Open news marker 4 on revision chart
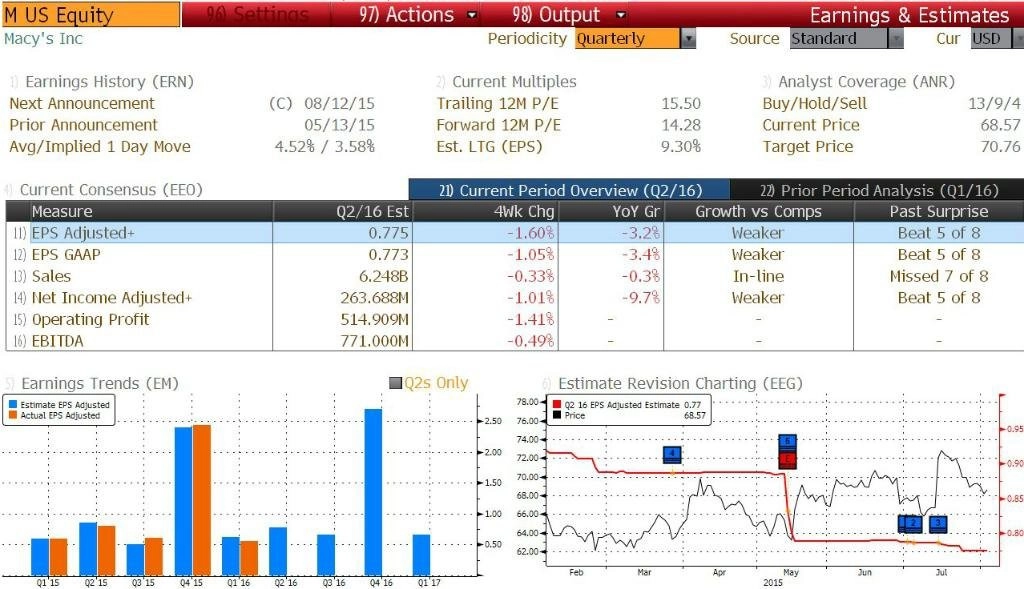The height and width of the screenshot is (589, 1024). [672, 454]
